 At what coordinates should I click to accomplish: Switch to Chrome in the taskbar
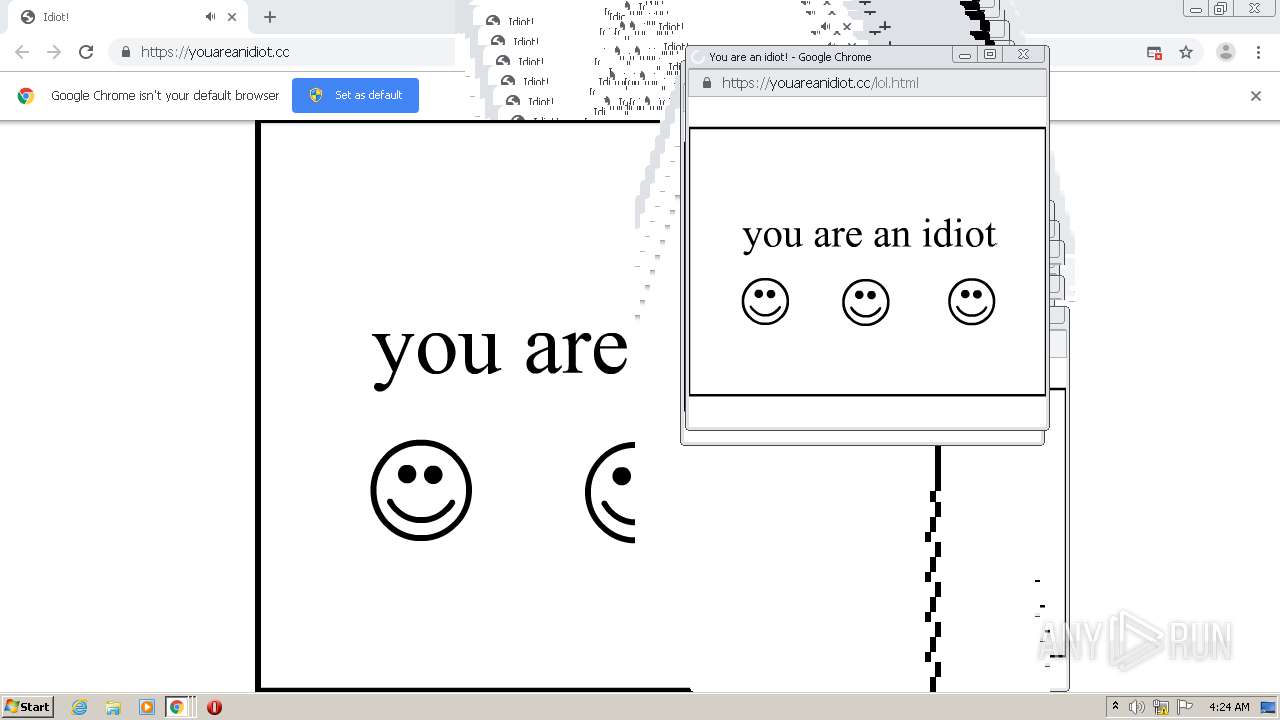(177, 707)
